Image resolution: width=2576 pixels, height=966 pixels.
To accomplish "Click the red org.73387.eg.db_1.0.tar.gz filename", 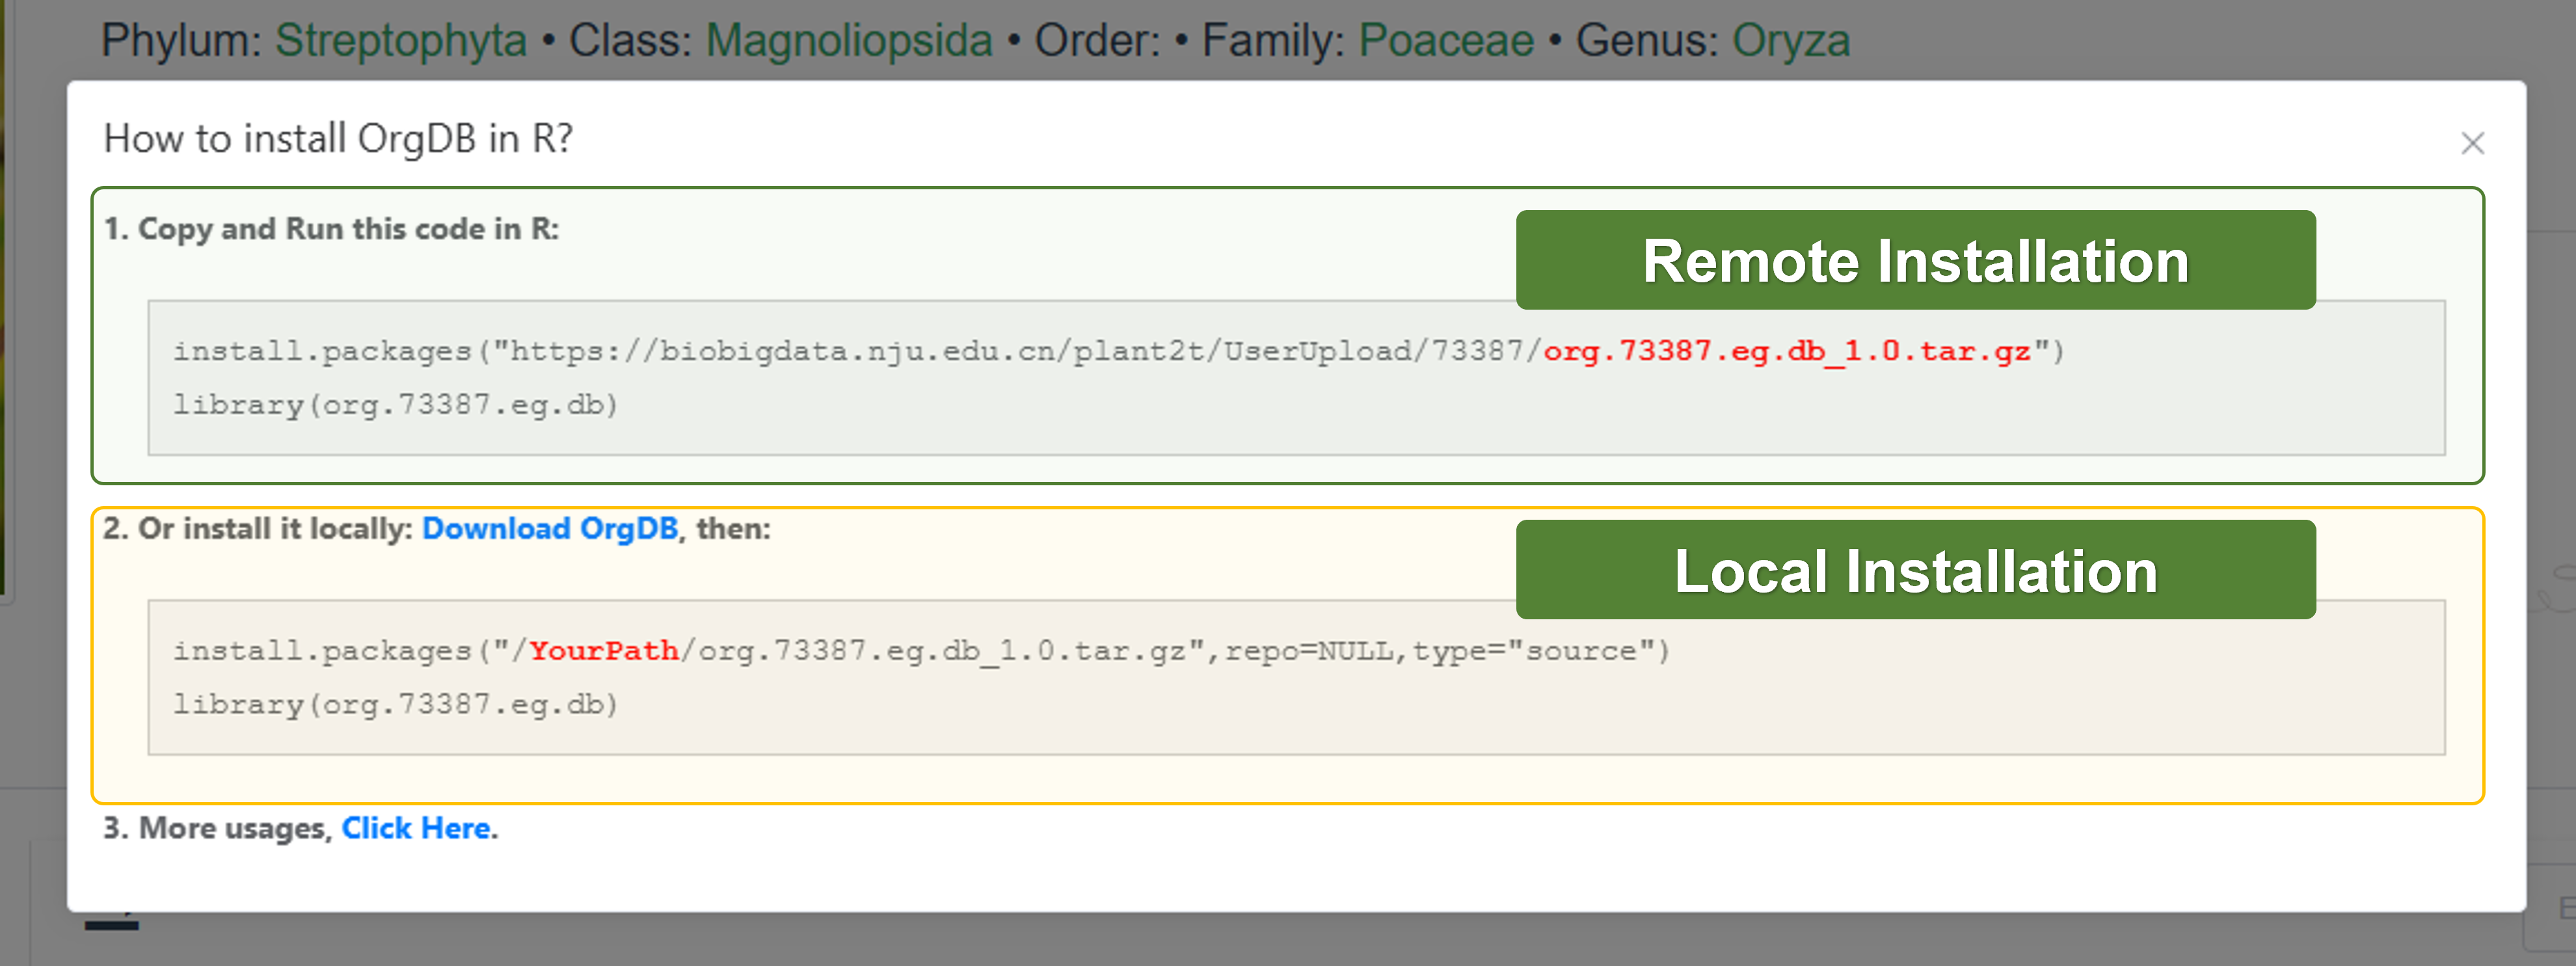I will click(x=1786, y=351).
